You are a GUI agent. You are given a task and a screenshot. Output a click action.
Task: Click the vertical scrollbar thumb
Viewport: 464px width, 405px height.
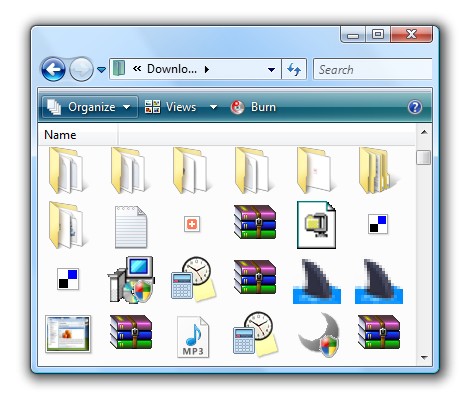pyautogui.click(x=424, y=157)
